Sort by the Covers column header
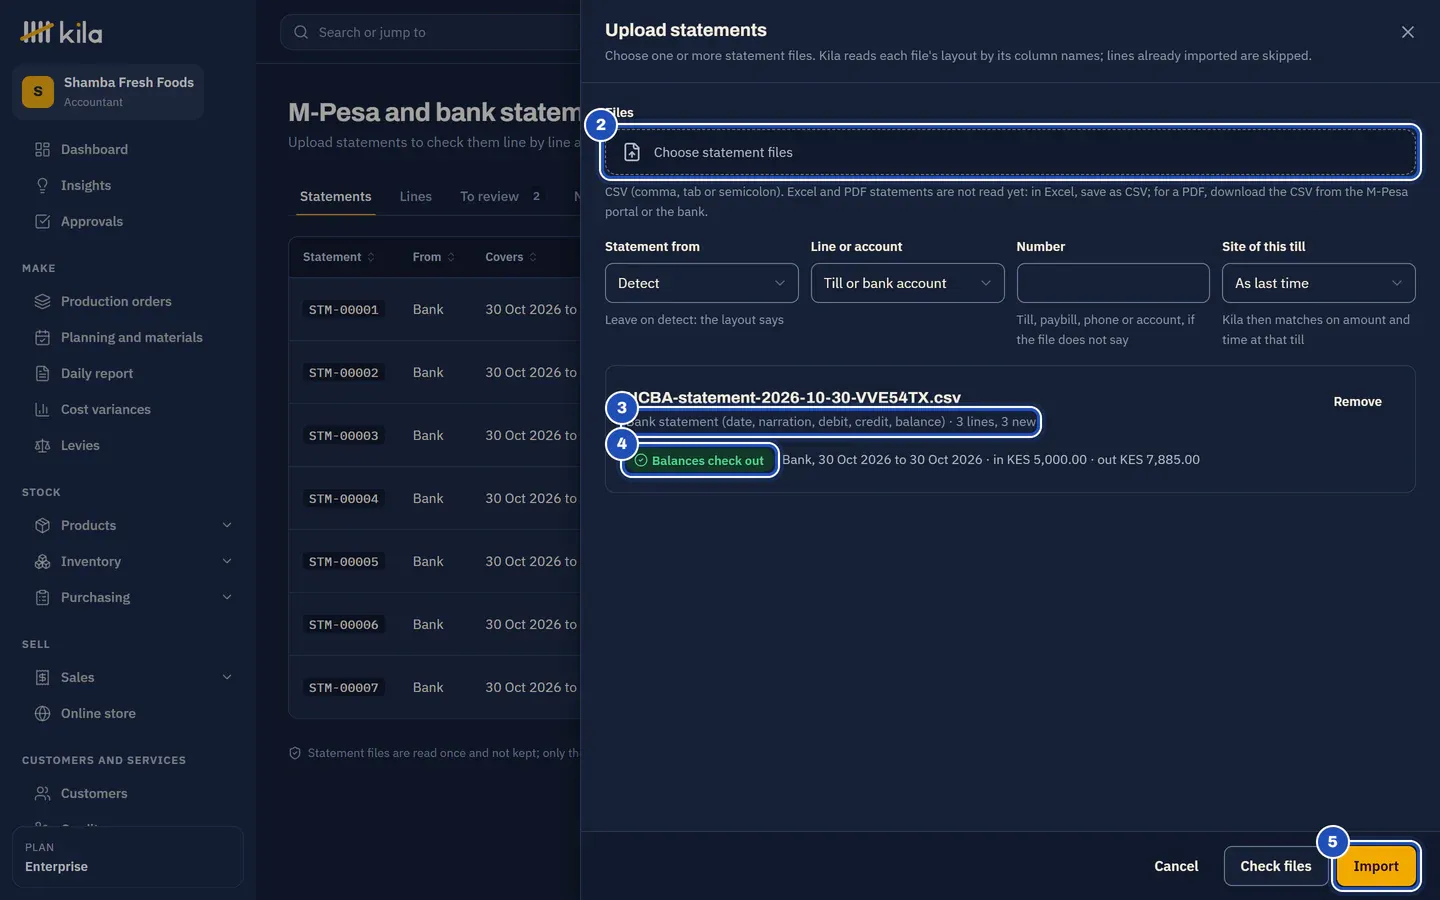Screen dimensions: 1440x900 point(511,257)
